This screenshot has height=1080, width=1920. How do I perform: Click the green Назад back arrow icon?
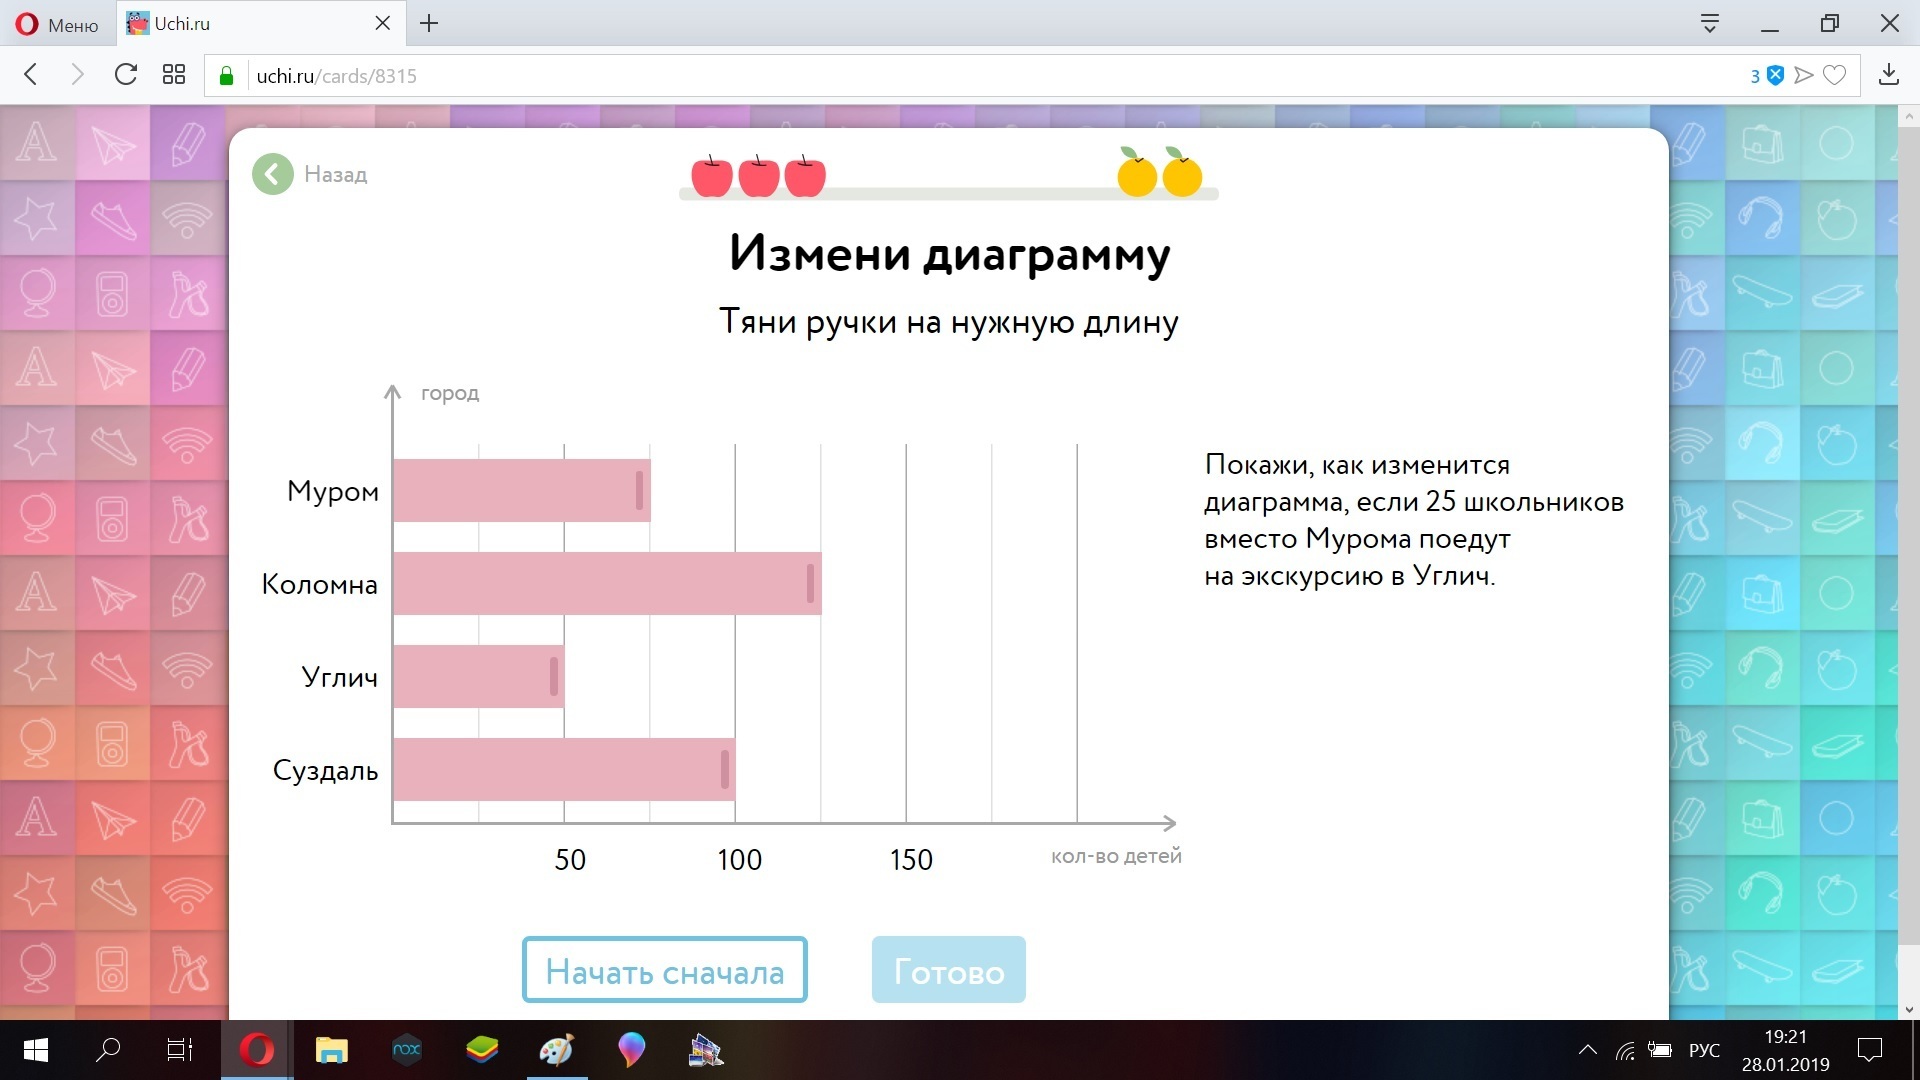tap(272, 174)
